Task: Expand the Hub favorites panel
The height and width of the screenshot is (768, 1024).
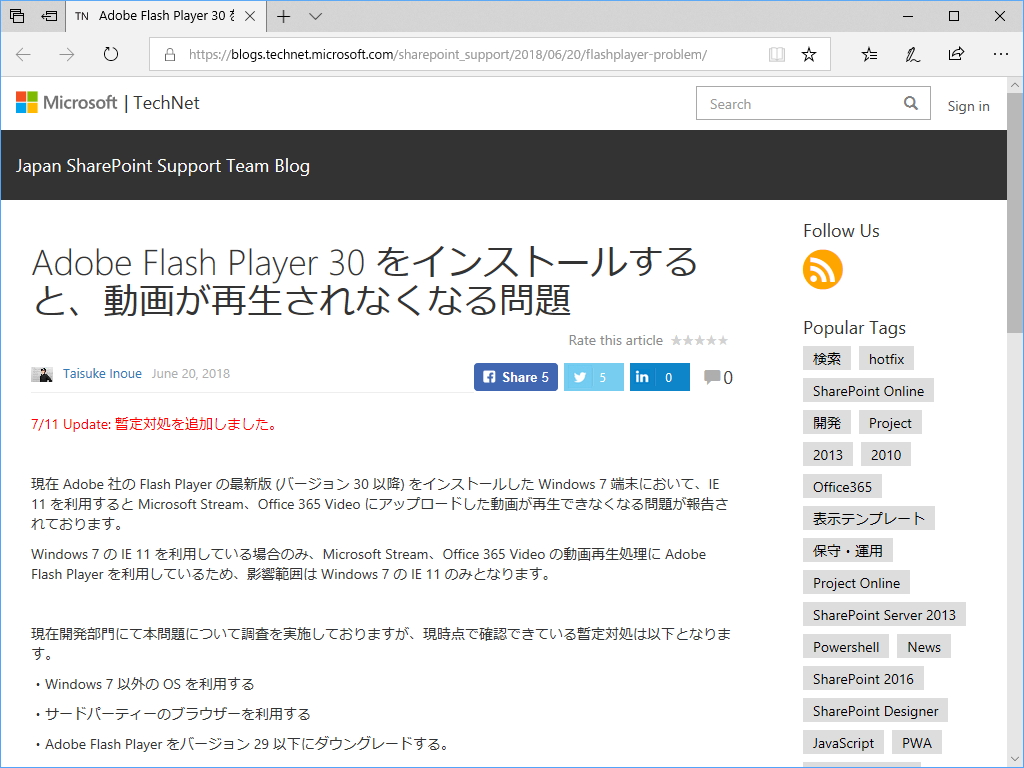Action: point(868,54)
